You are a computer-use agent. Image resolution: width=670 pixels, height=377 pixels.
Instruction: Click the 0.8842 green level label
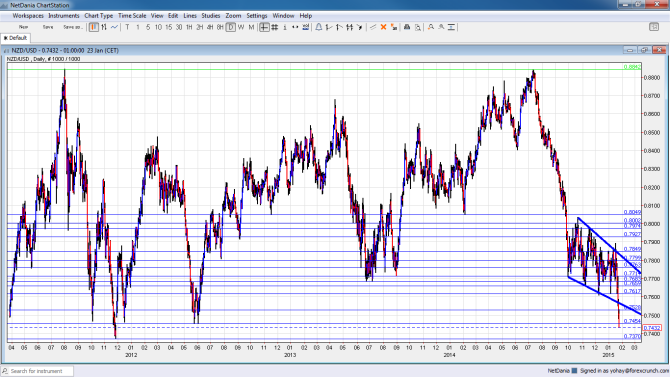click(x=632, y=67)
